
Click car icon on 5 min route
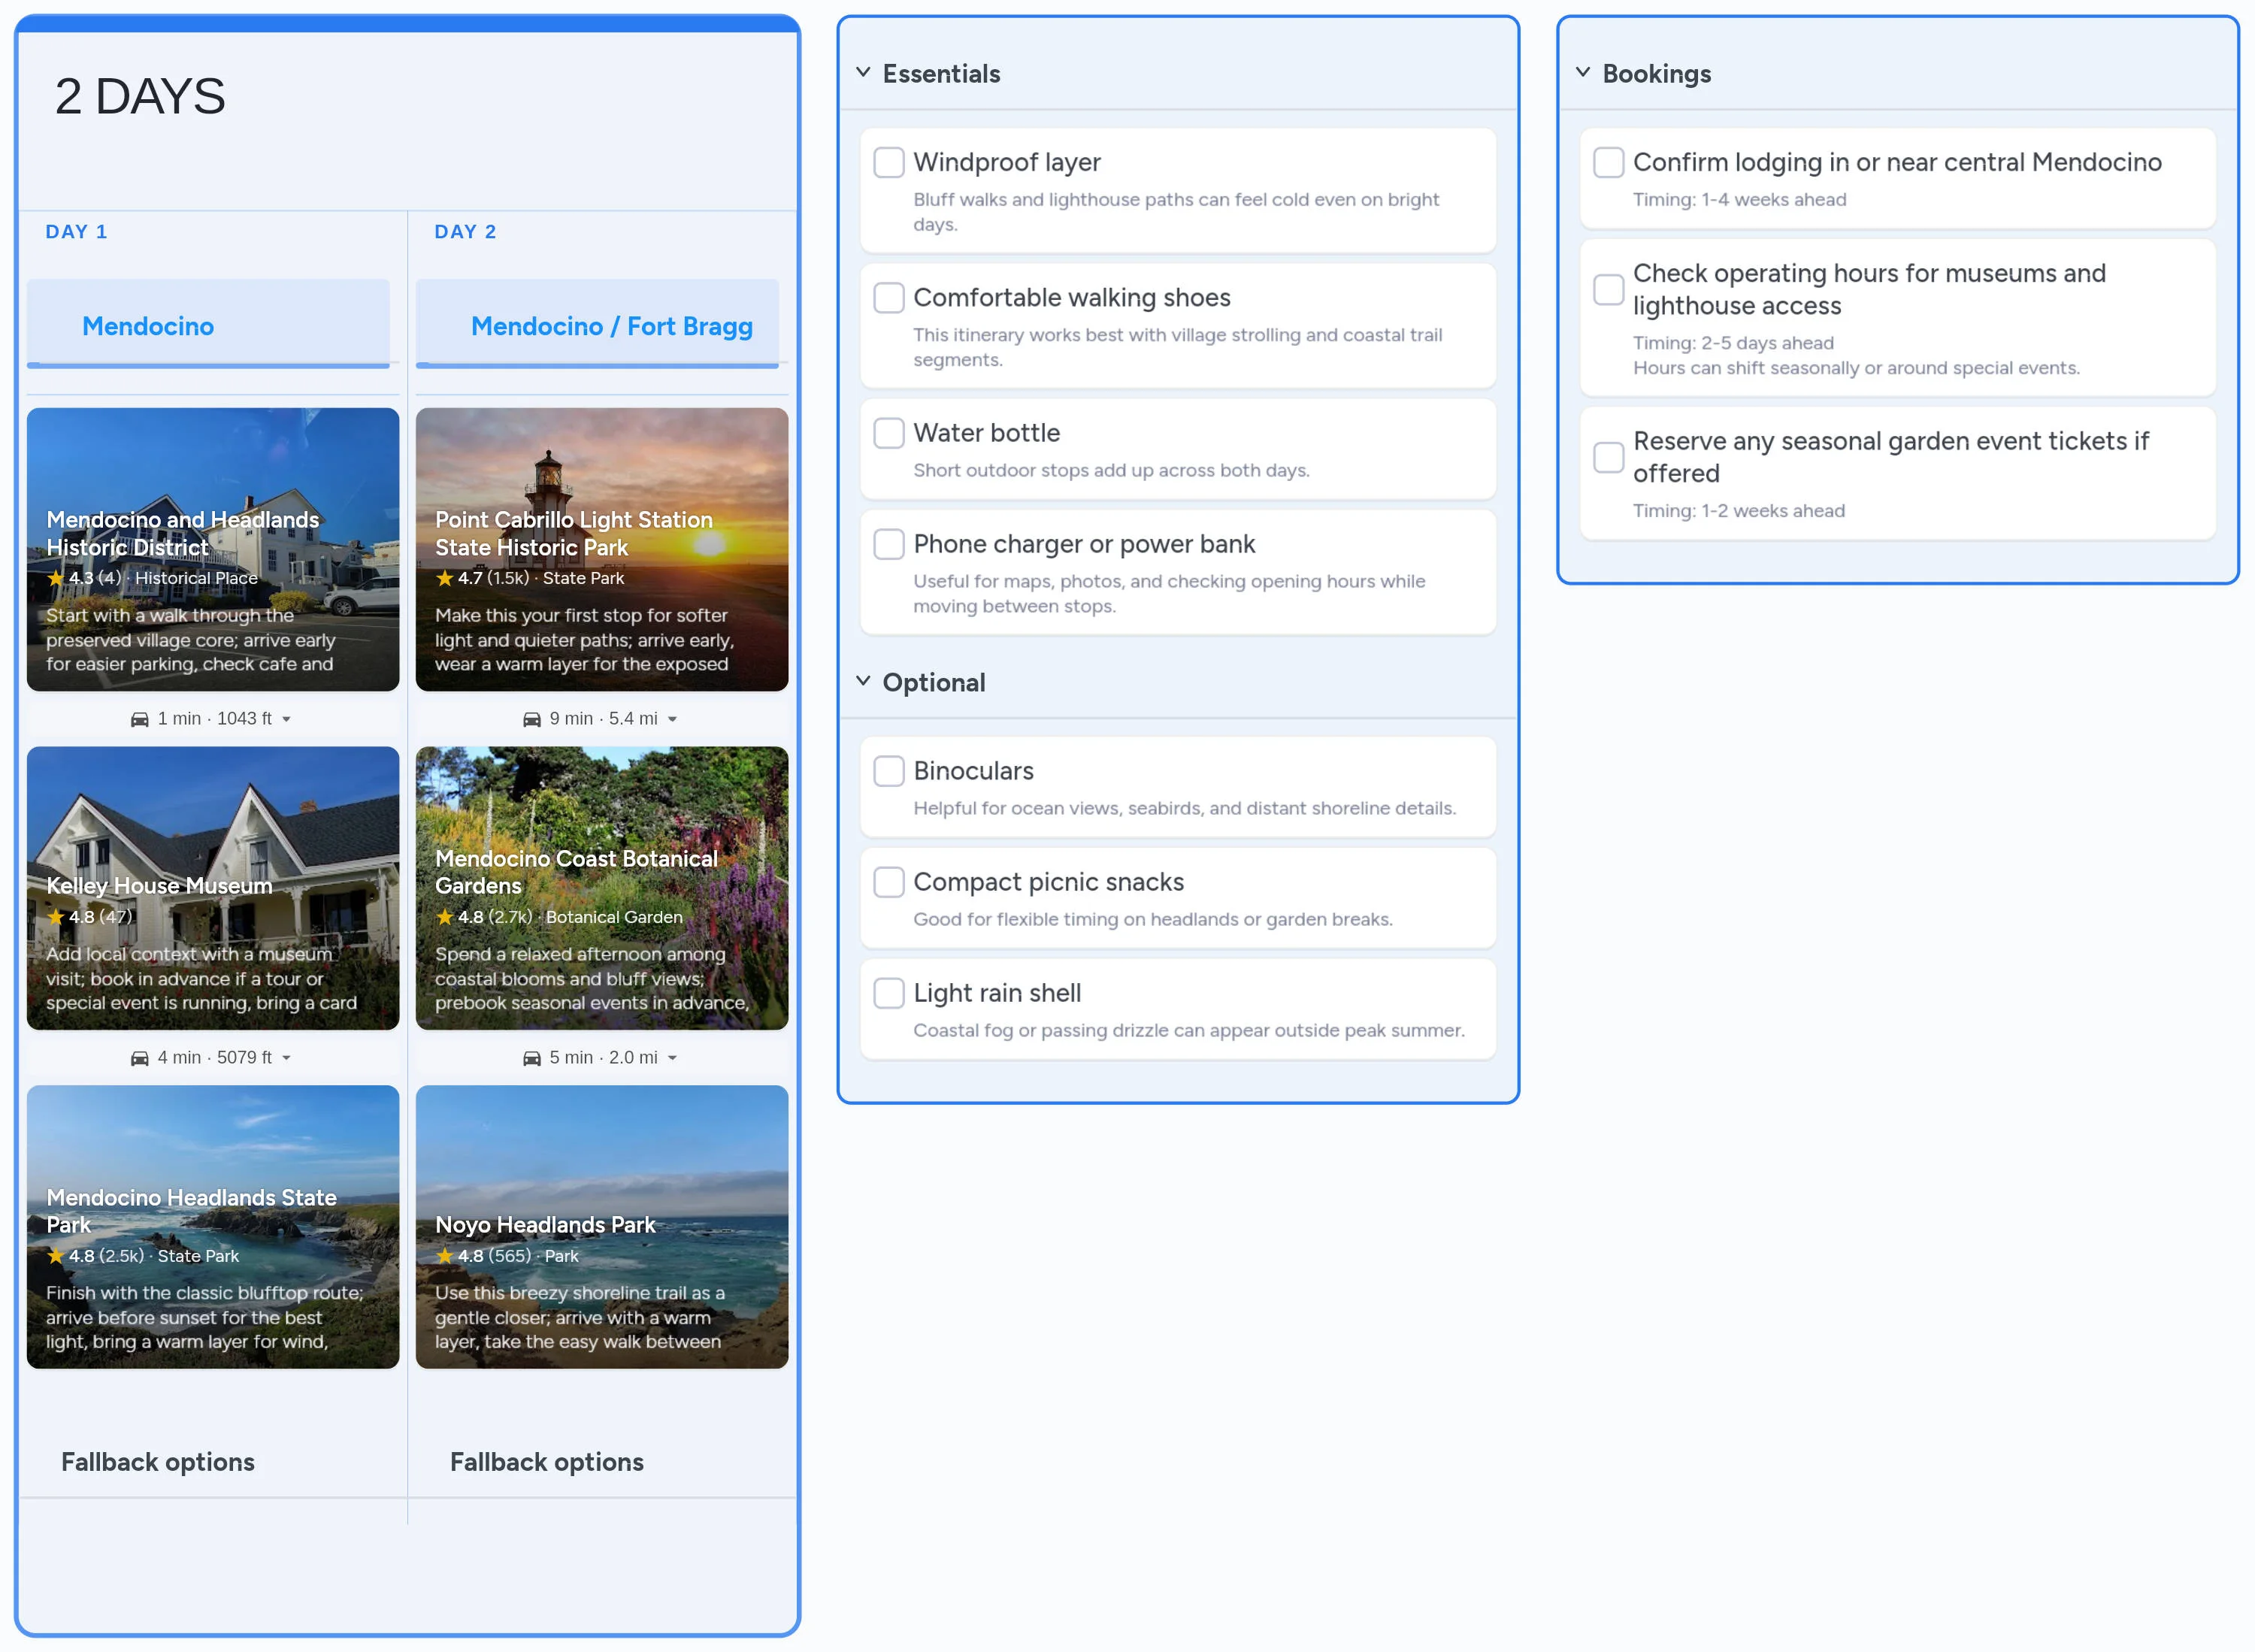(532, 1058)
